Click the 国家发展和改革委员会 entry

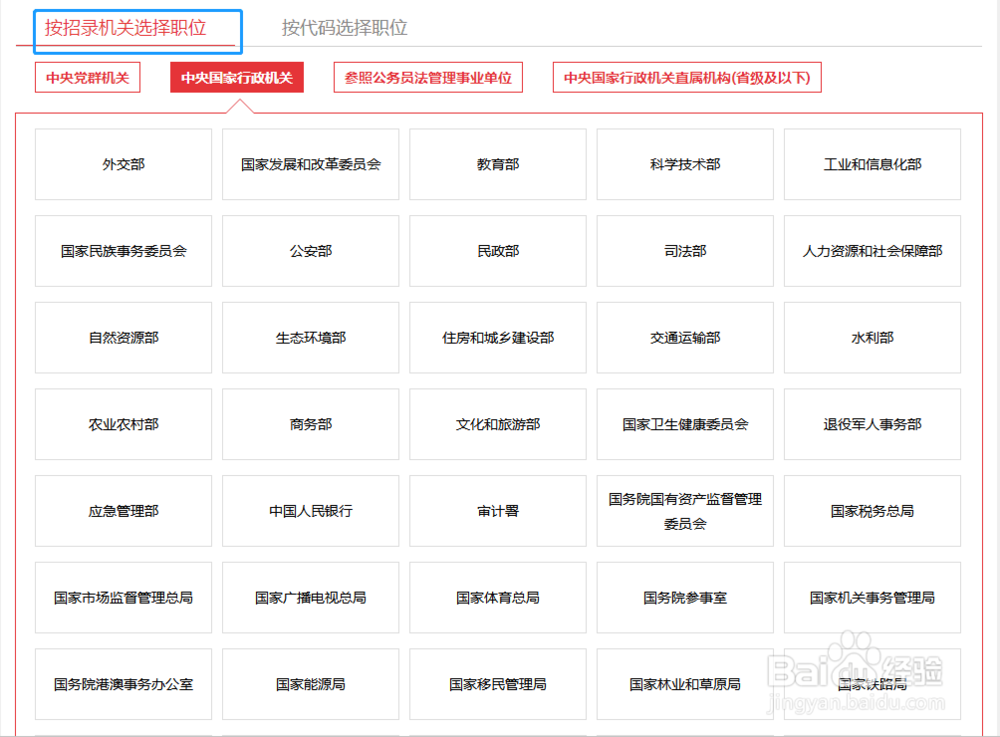pyautogui.click(x=310, y=164)
